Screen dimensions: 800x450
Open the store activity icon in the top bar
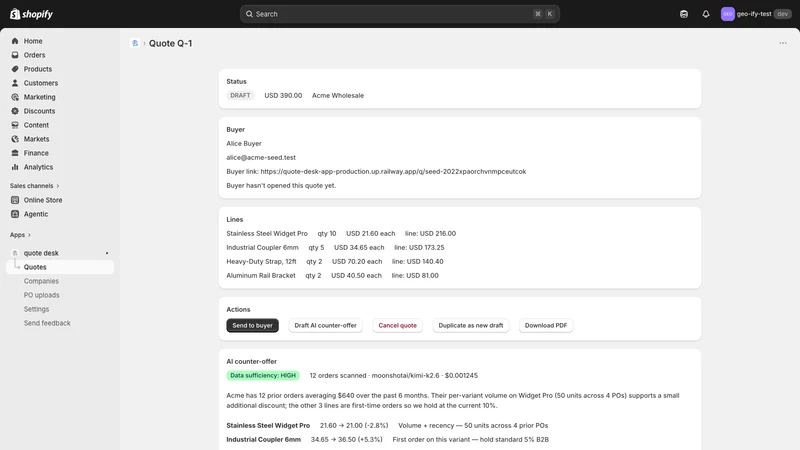(x=684, y=14)
